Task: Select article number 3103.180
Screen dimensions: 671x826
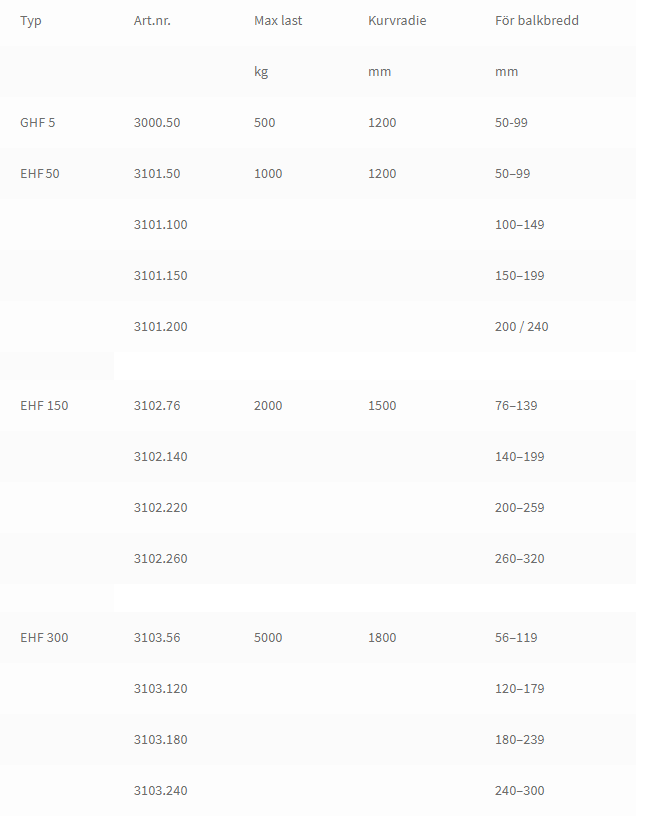Action: point(161,740)
